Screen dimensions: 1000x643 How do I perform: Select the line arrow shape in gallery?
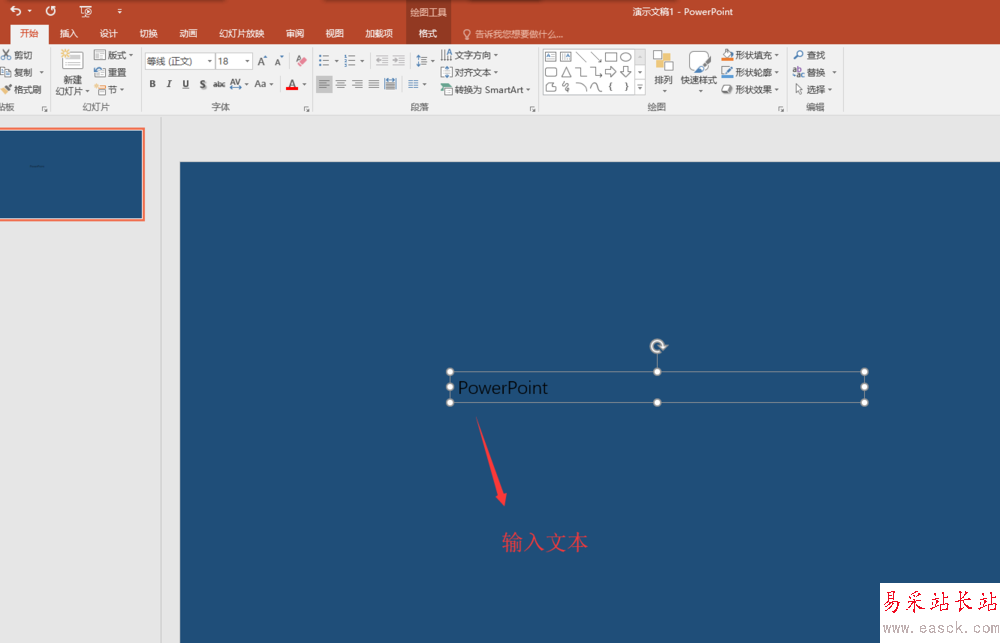tap(596, 57)
